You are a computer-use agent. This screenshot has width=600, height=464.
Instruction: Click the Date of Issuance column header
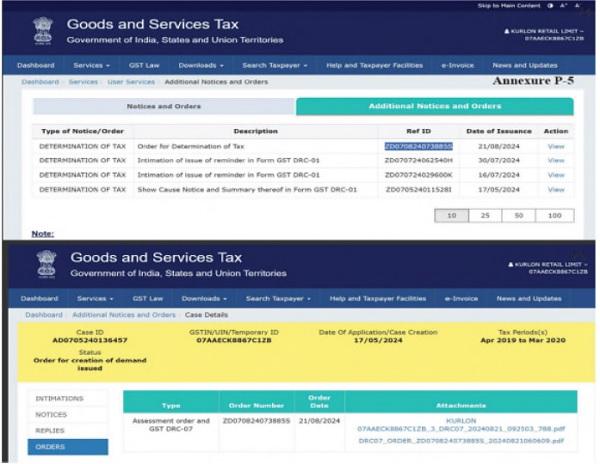coord(499,131)
